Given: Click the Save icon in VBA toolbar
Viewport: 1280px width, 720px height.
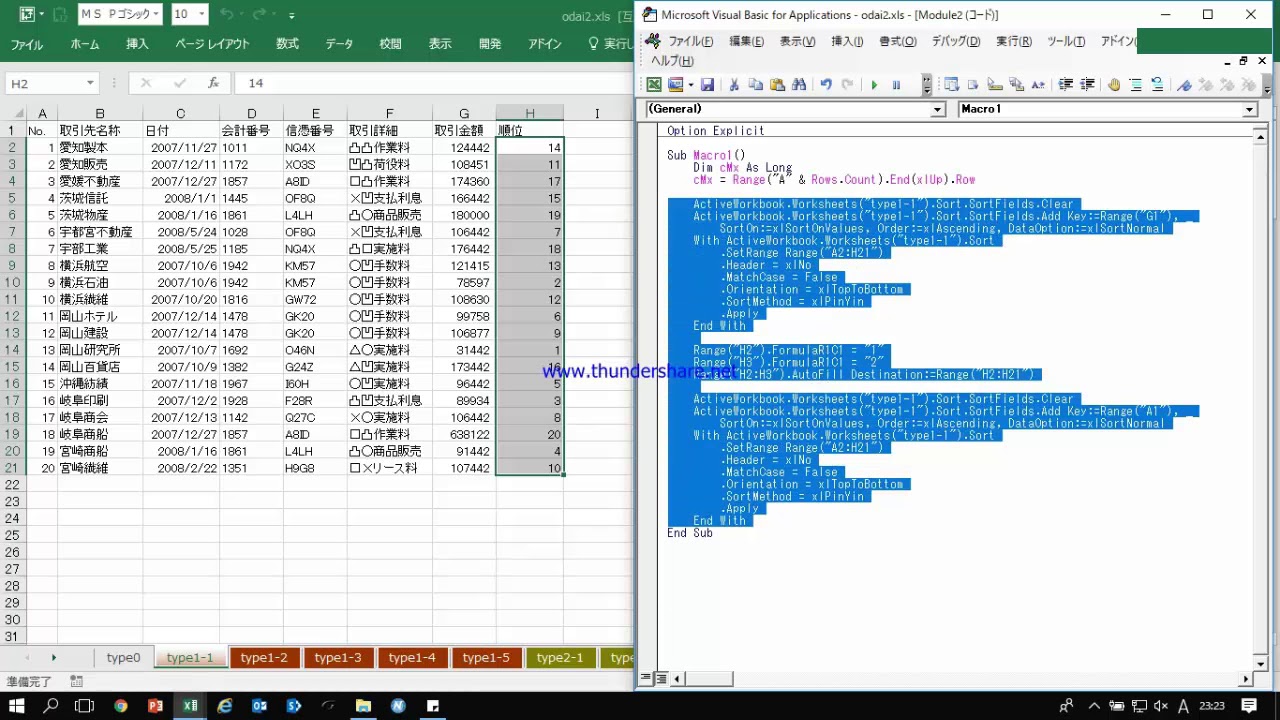Looking at the screenshot, I should pyautogui.click(x=707, y=85).
